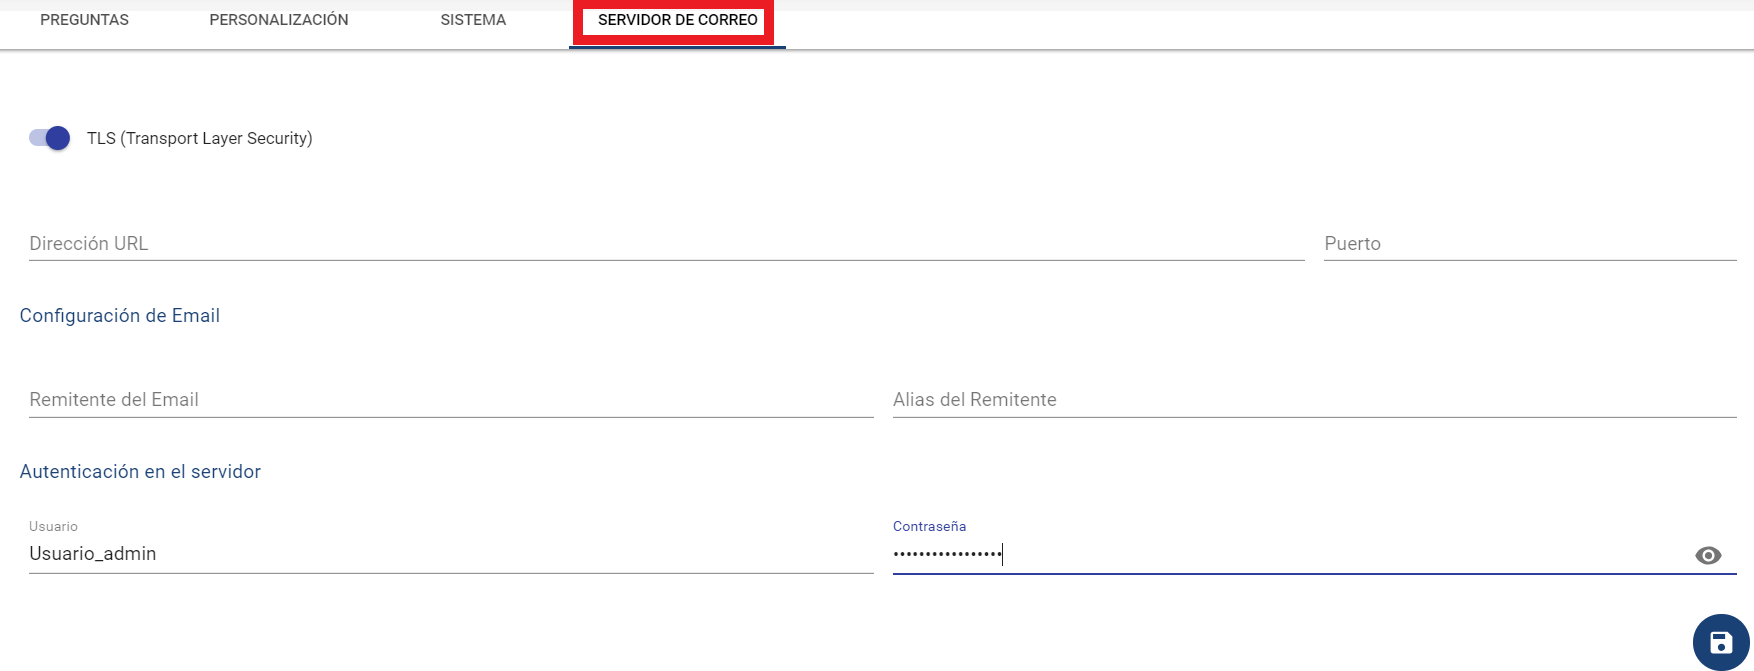The height and width of the screenshot is (671, 1754).
Task: Click the Configuración de Email heading
Action: point(120,316)
